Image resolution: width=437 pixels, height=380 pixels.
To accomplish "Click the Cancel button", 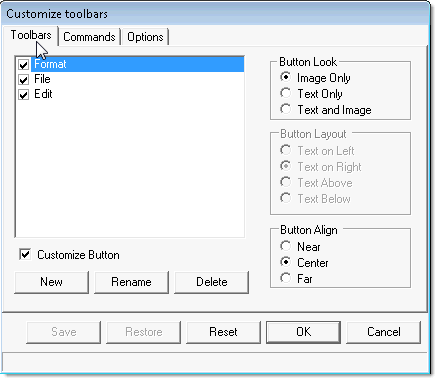I will (x=384, y=332).
